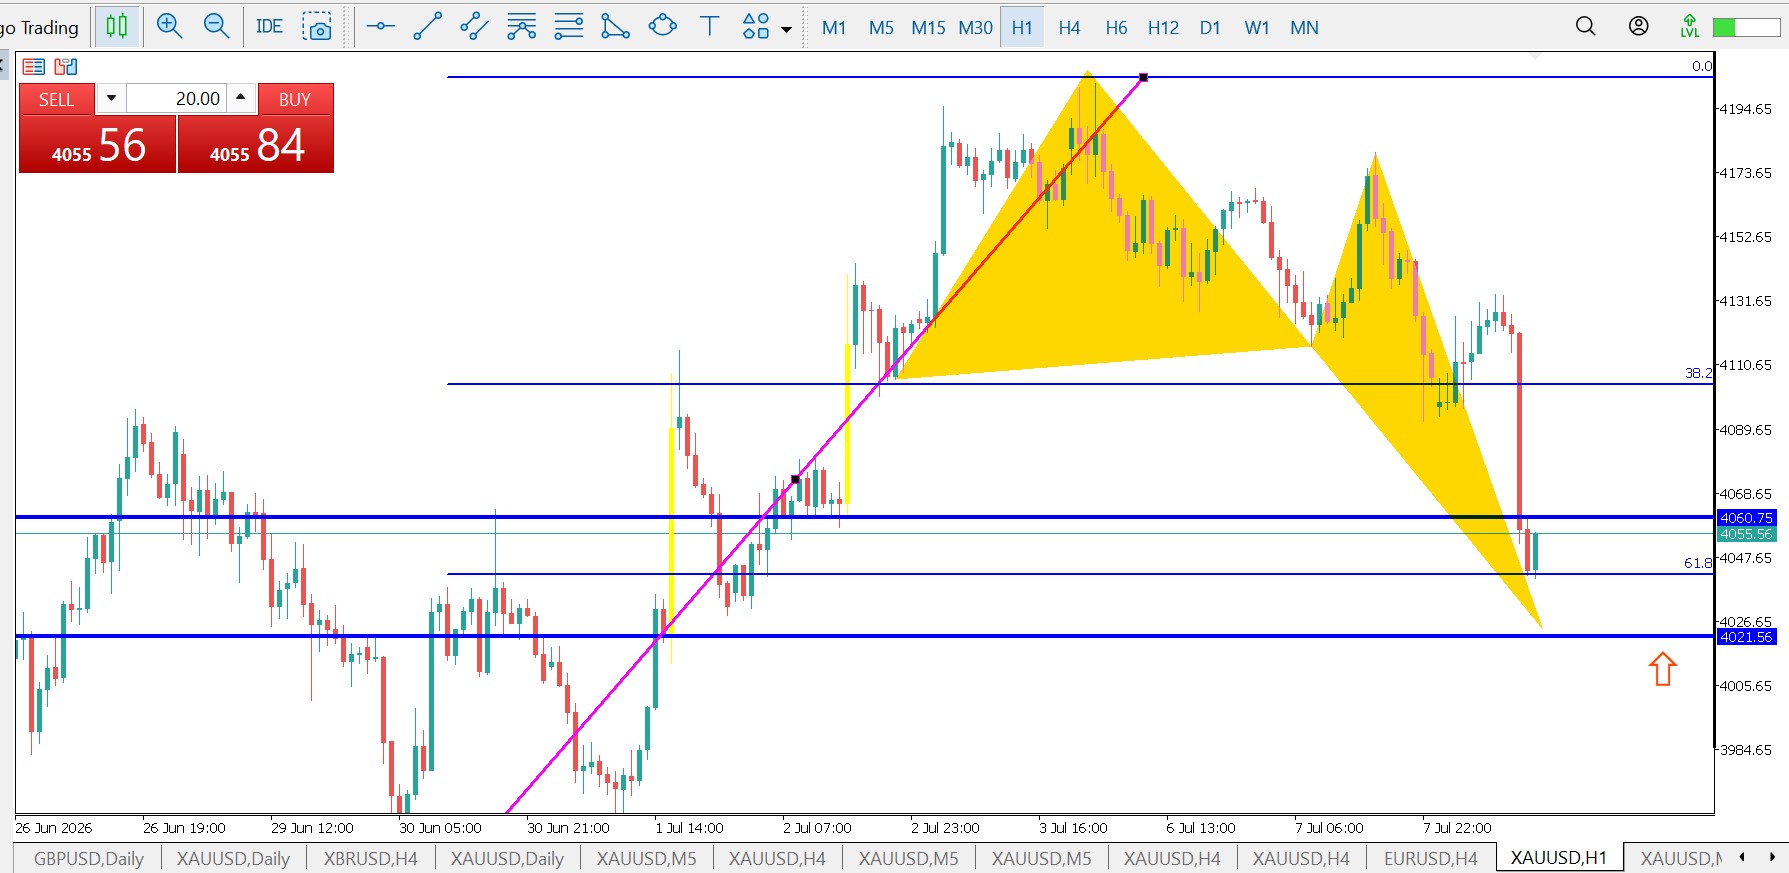Select the pitchfork-style lines tool icon
The width and height of the screenshot is (1789, 873).
[x=521, y=27]
